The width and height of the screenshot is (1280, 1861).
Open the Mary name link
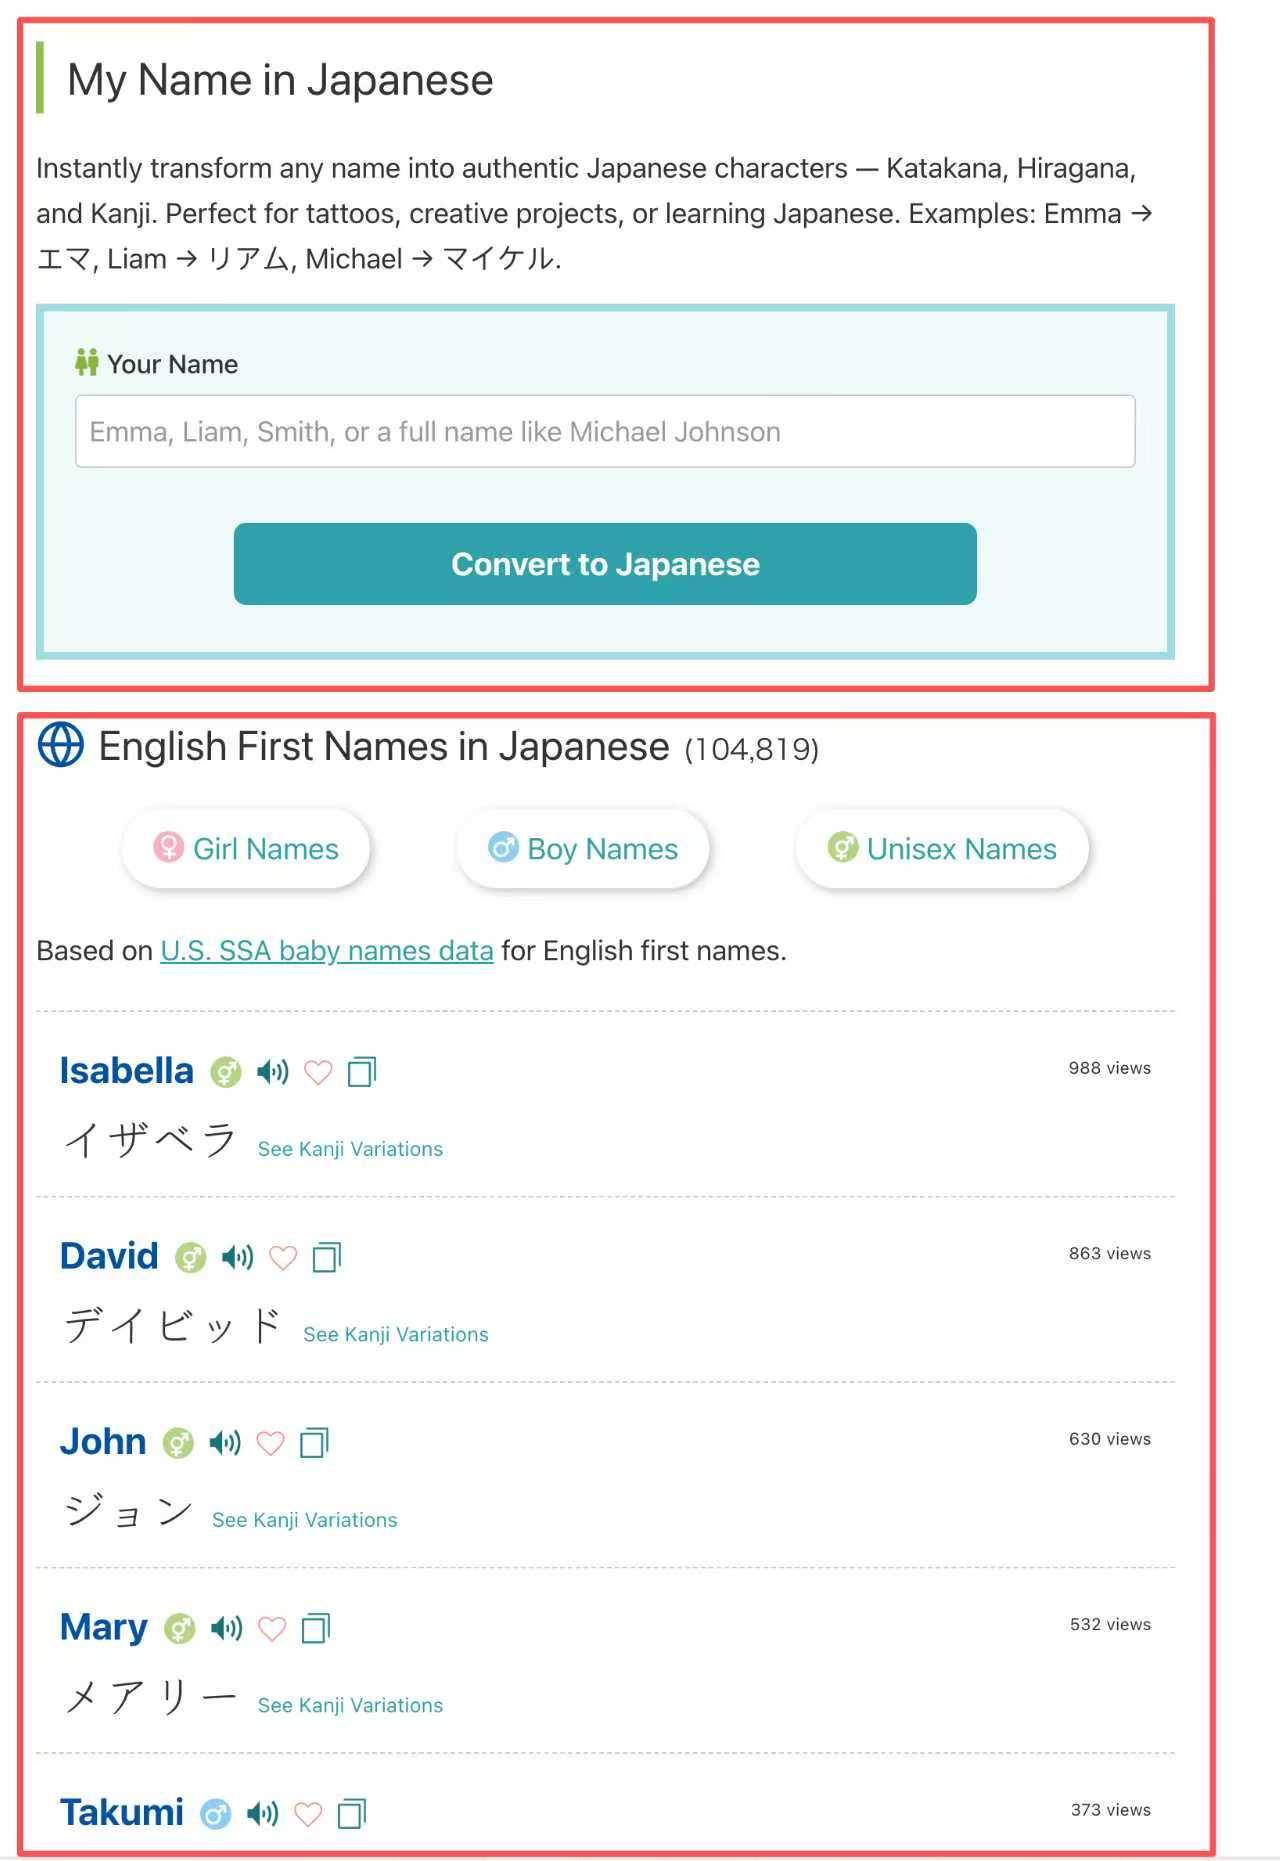(x=103, y=1627)
